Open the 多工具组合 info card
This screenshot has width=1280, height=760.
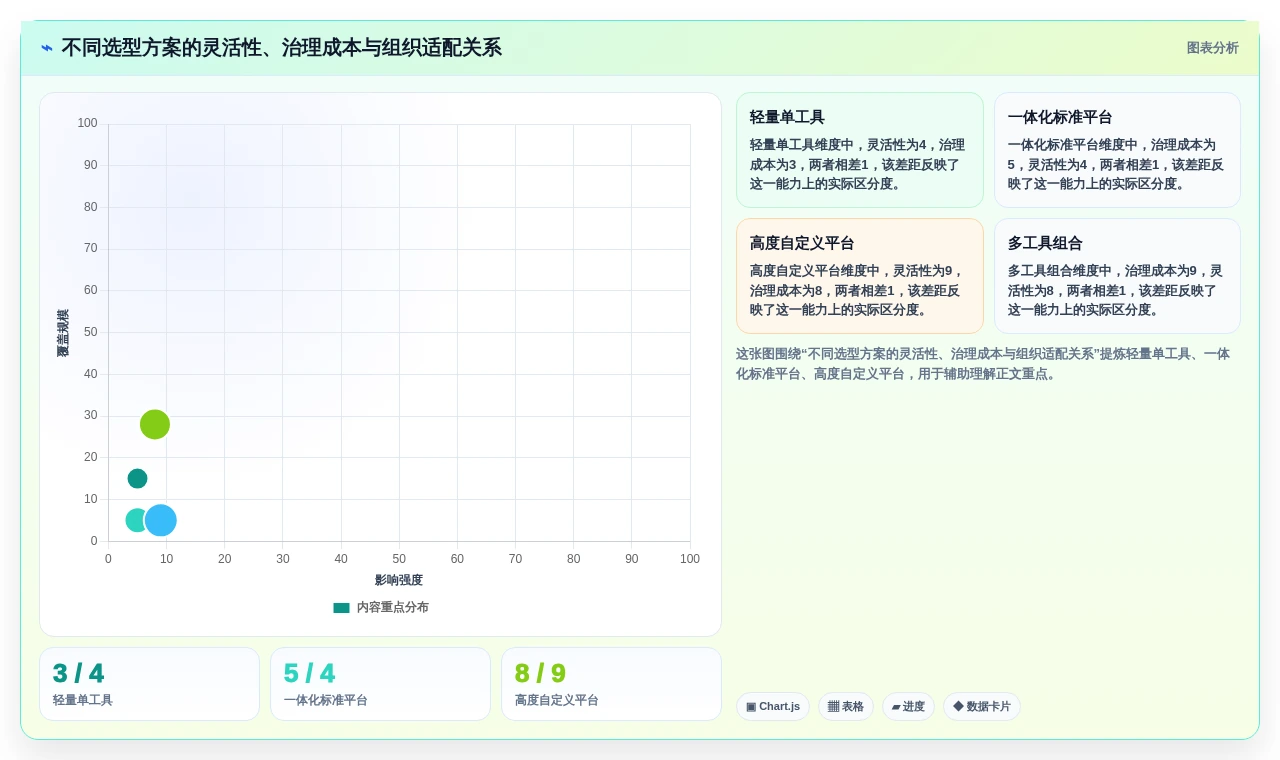[1117, 276]
